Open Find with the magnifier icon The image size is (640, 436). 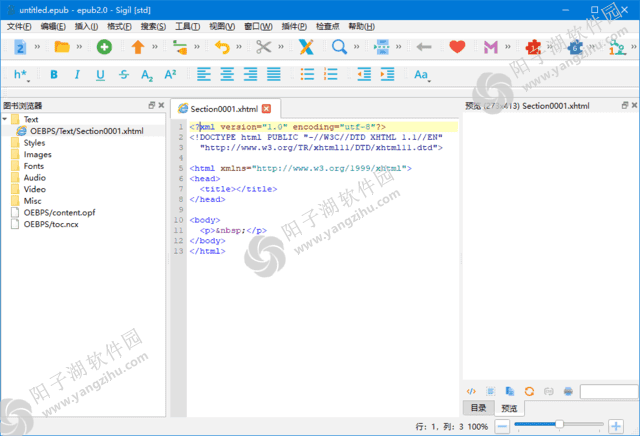tap(339, 47)
